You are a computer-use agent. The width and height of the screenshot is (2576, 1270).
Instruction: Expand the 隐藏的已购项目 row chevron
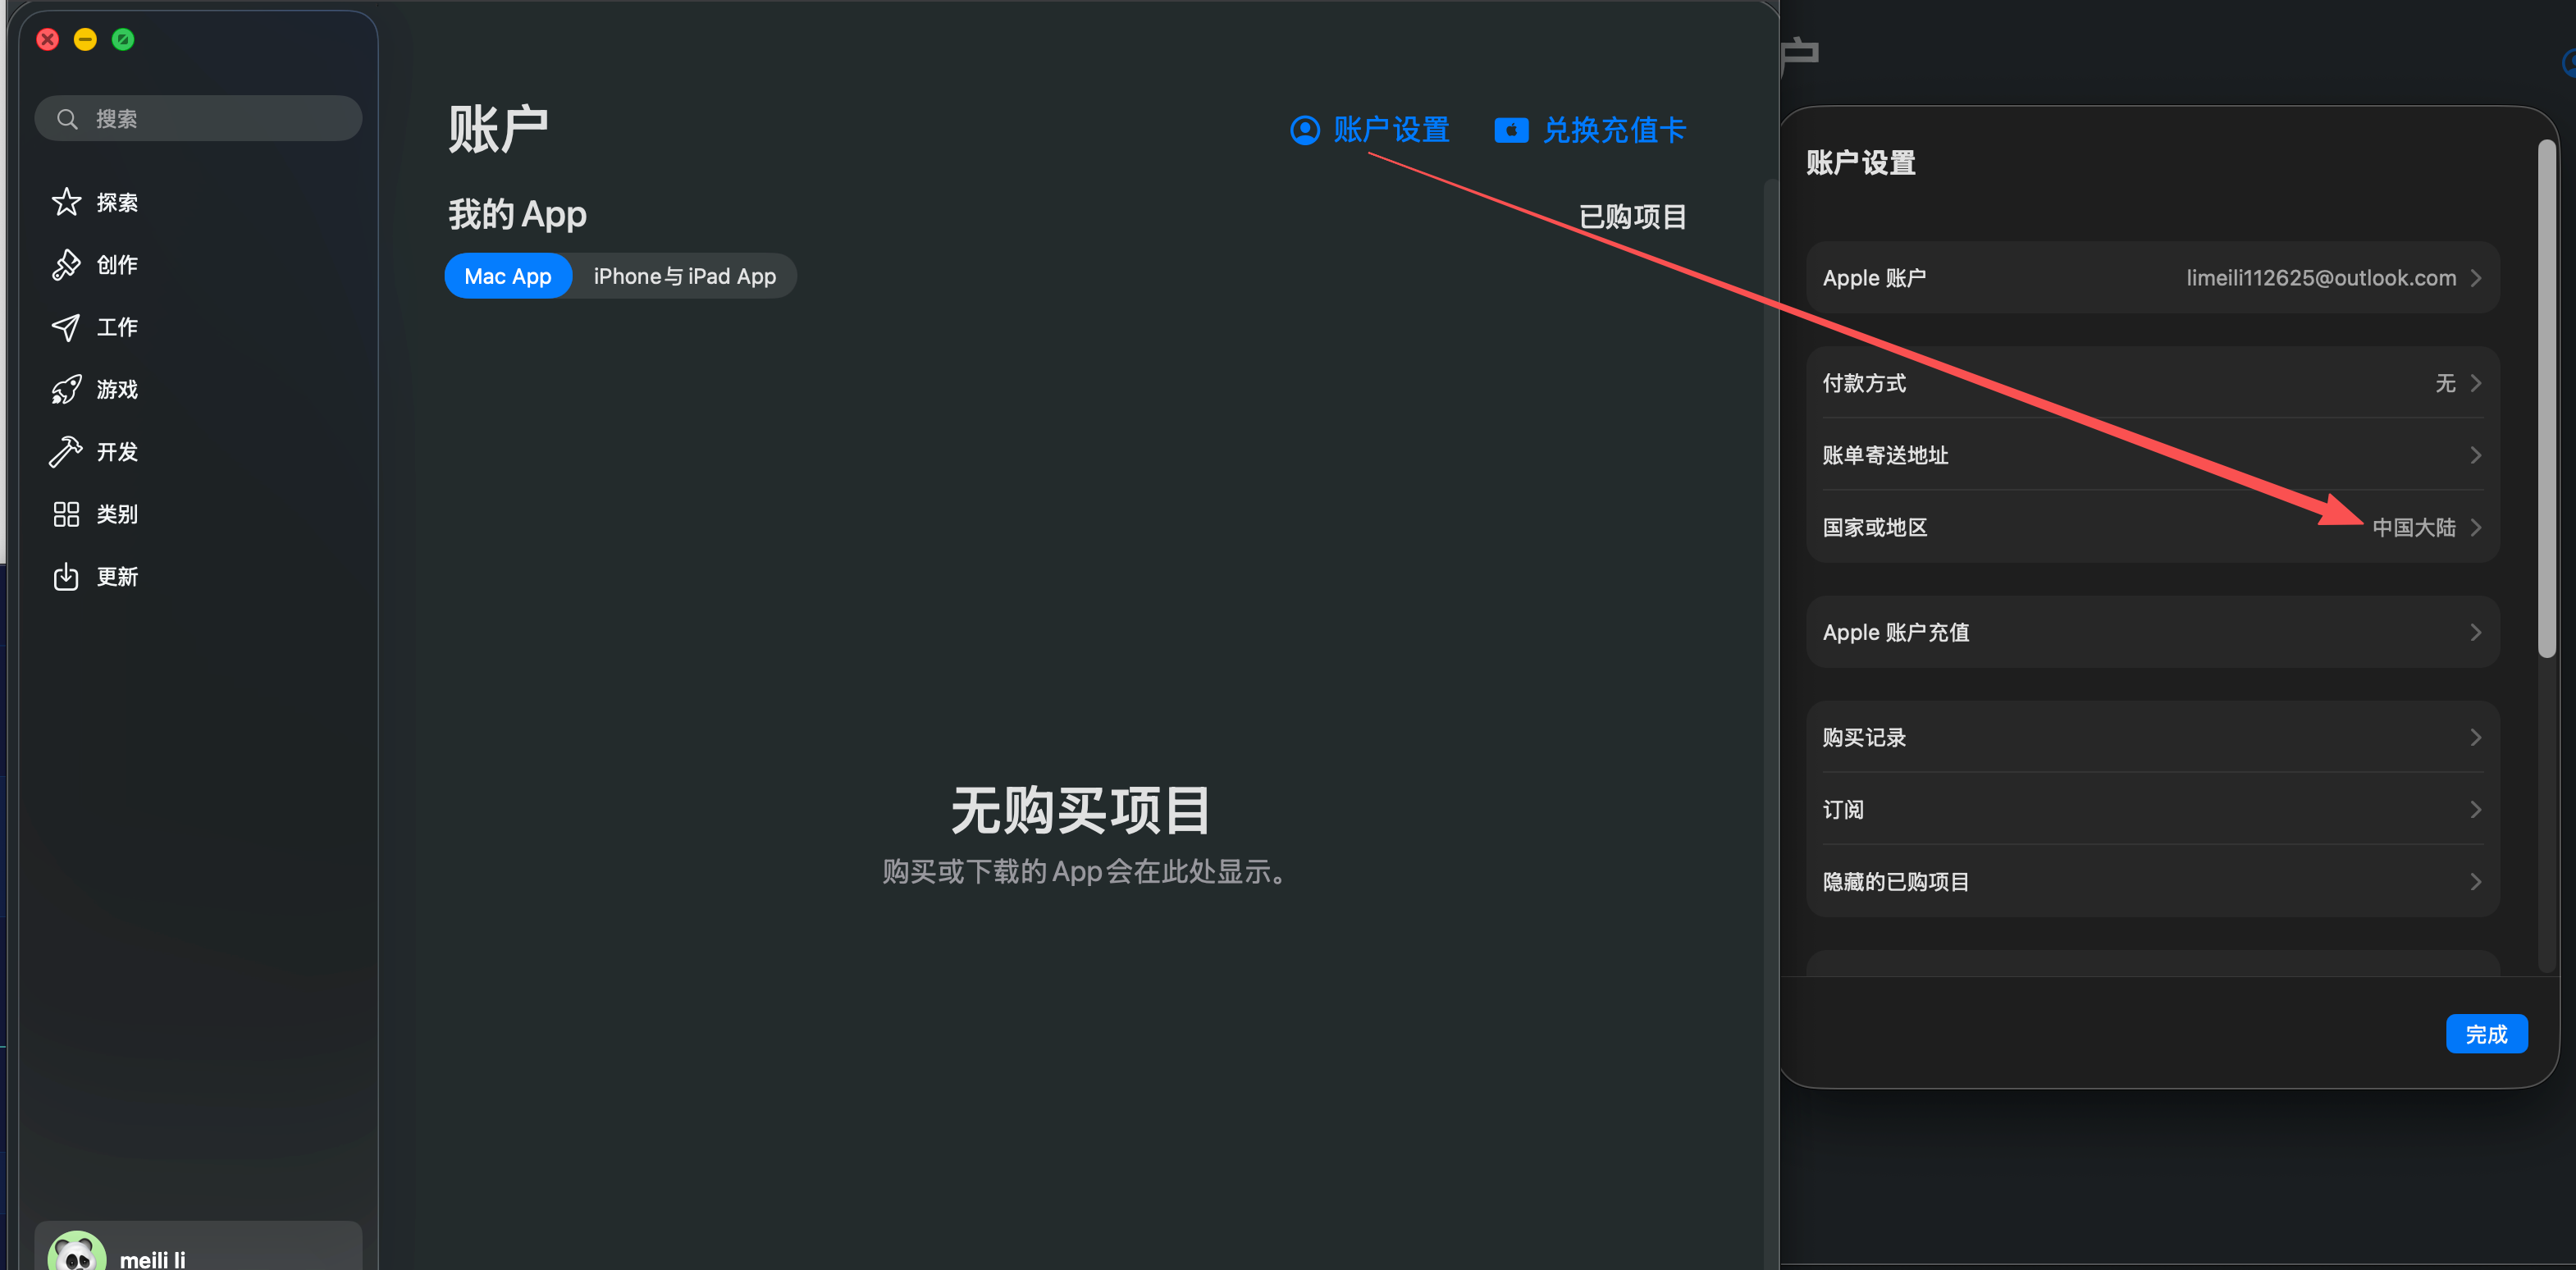[2476, 881]
